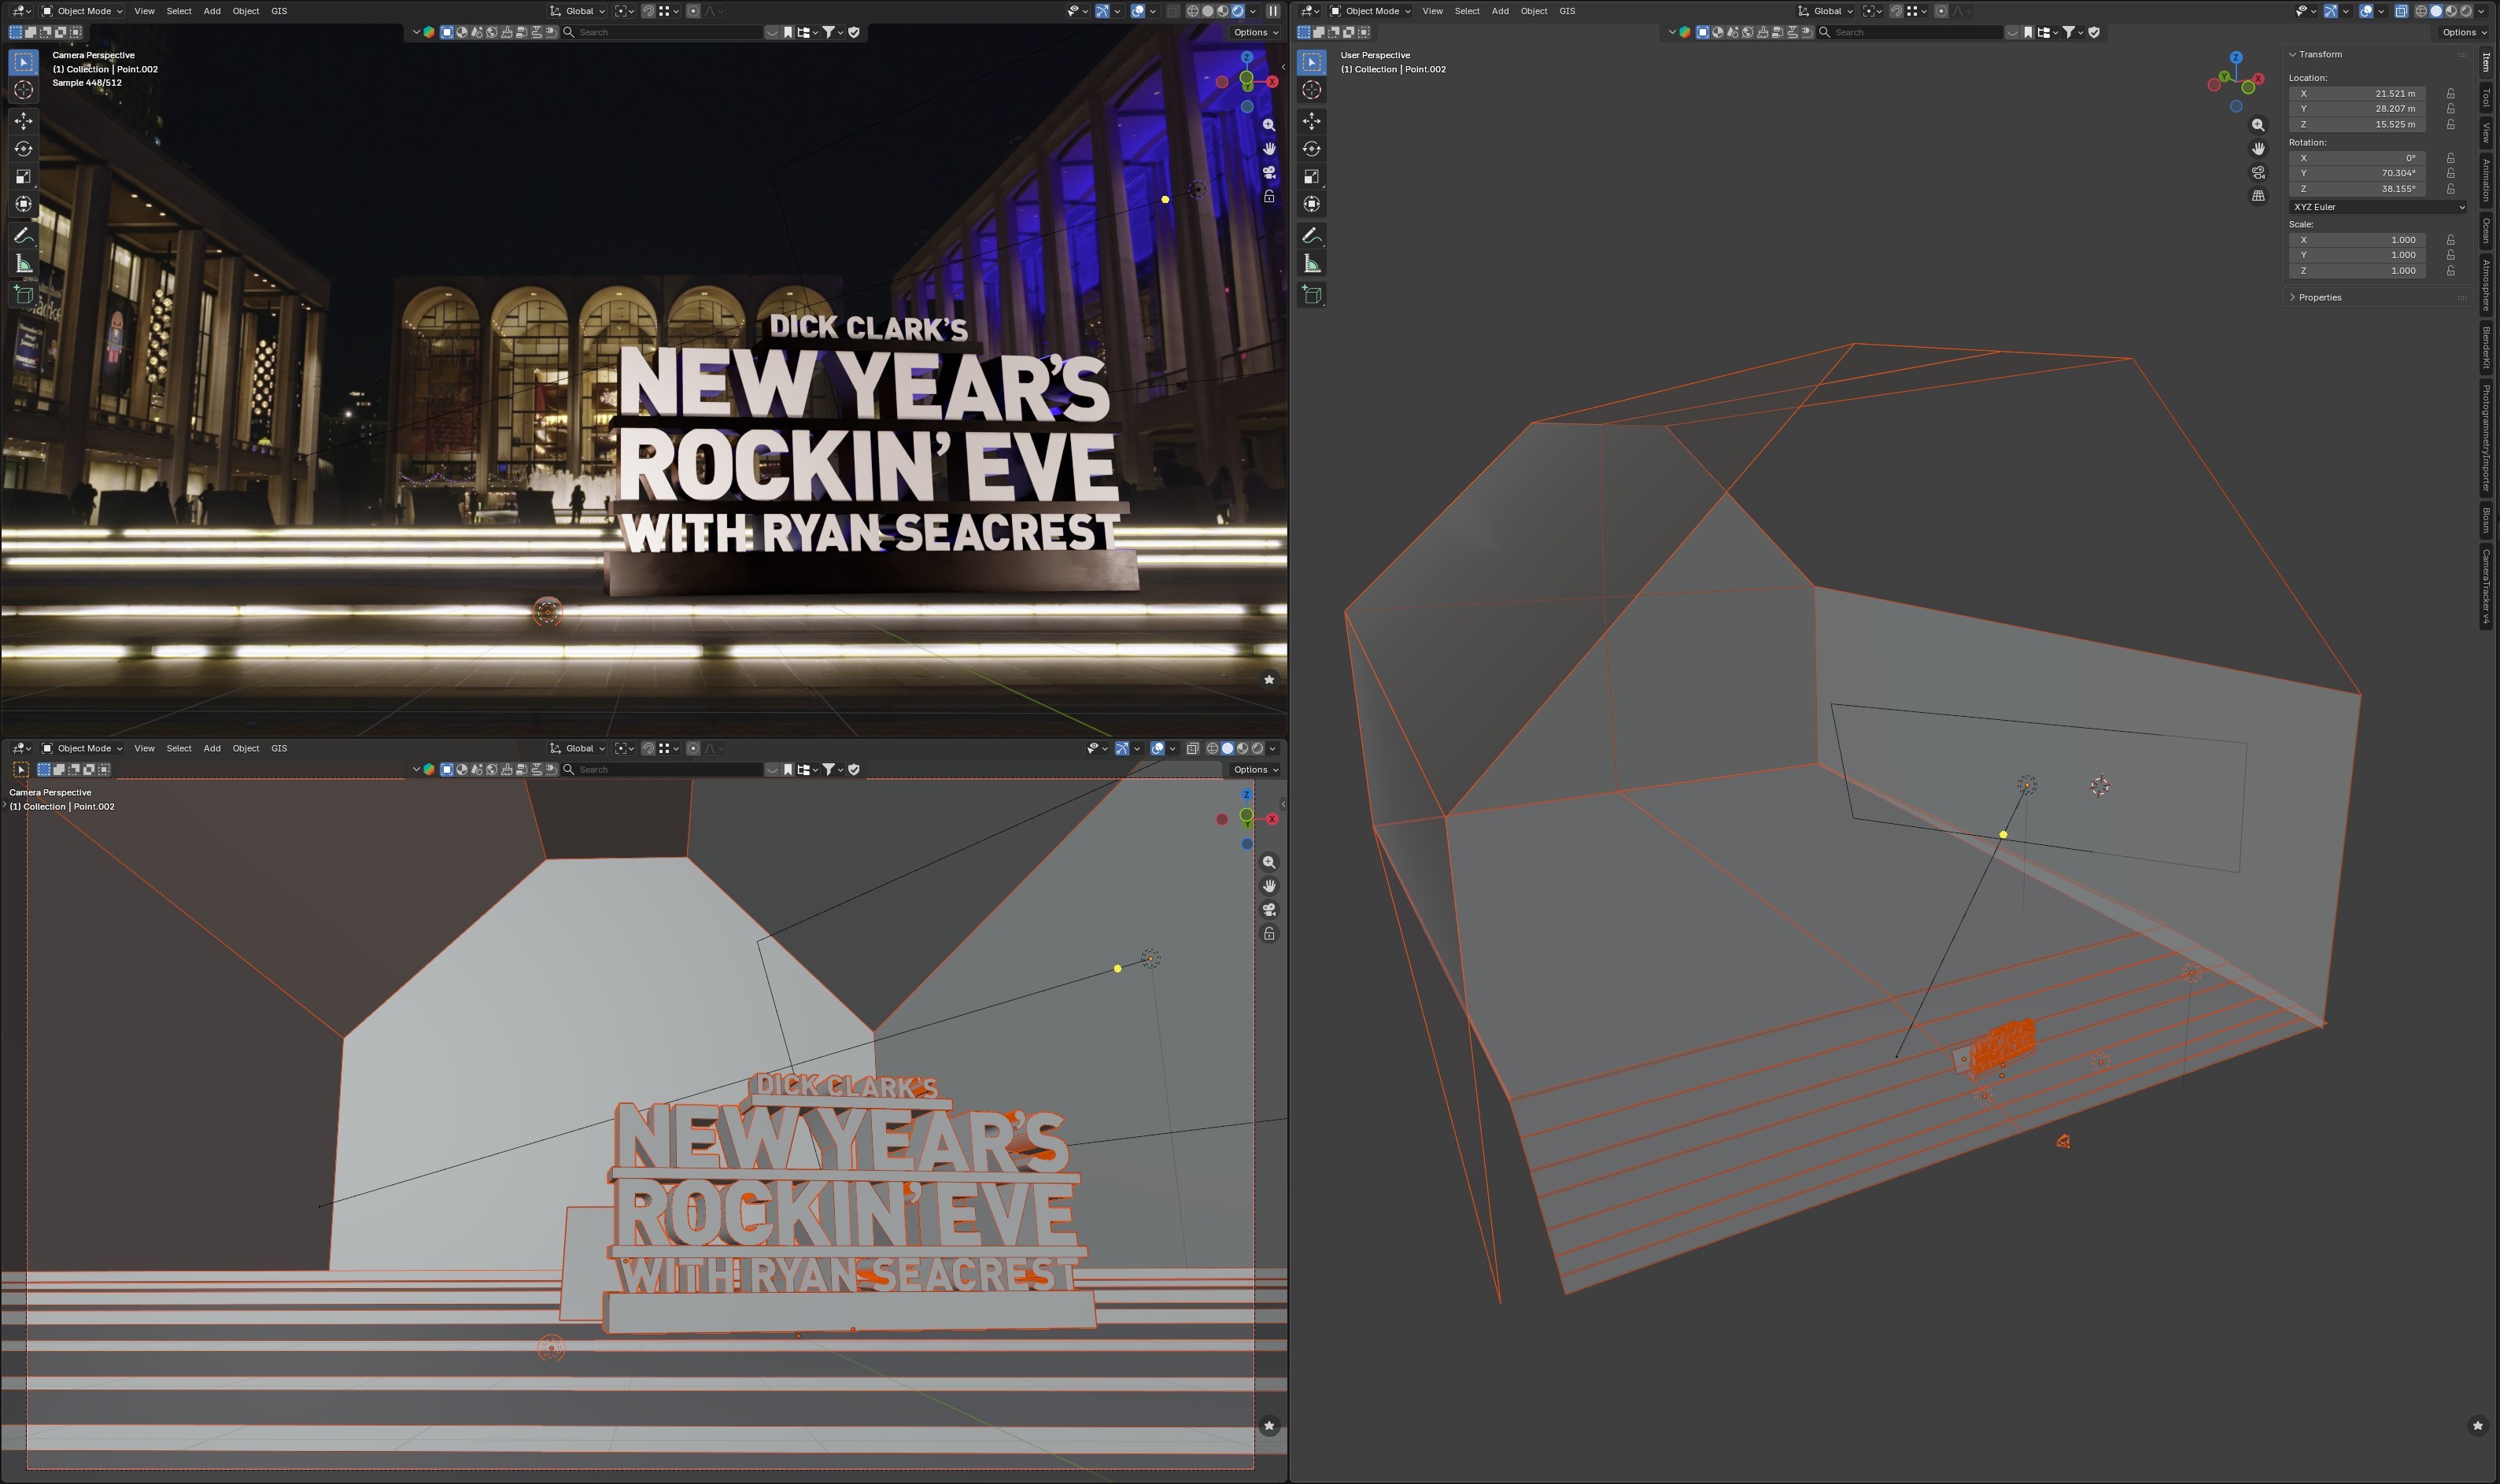Select the Measure tool in right viewport
This screenshot has height=1484, width=2500.
(1311, 264)
